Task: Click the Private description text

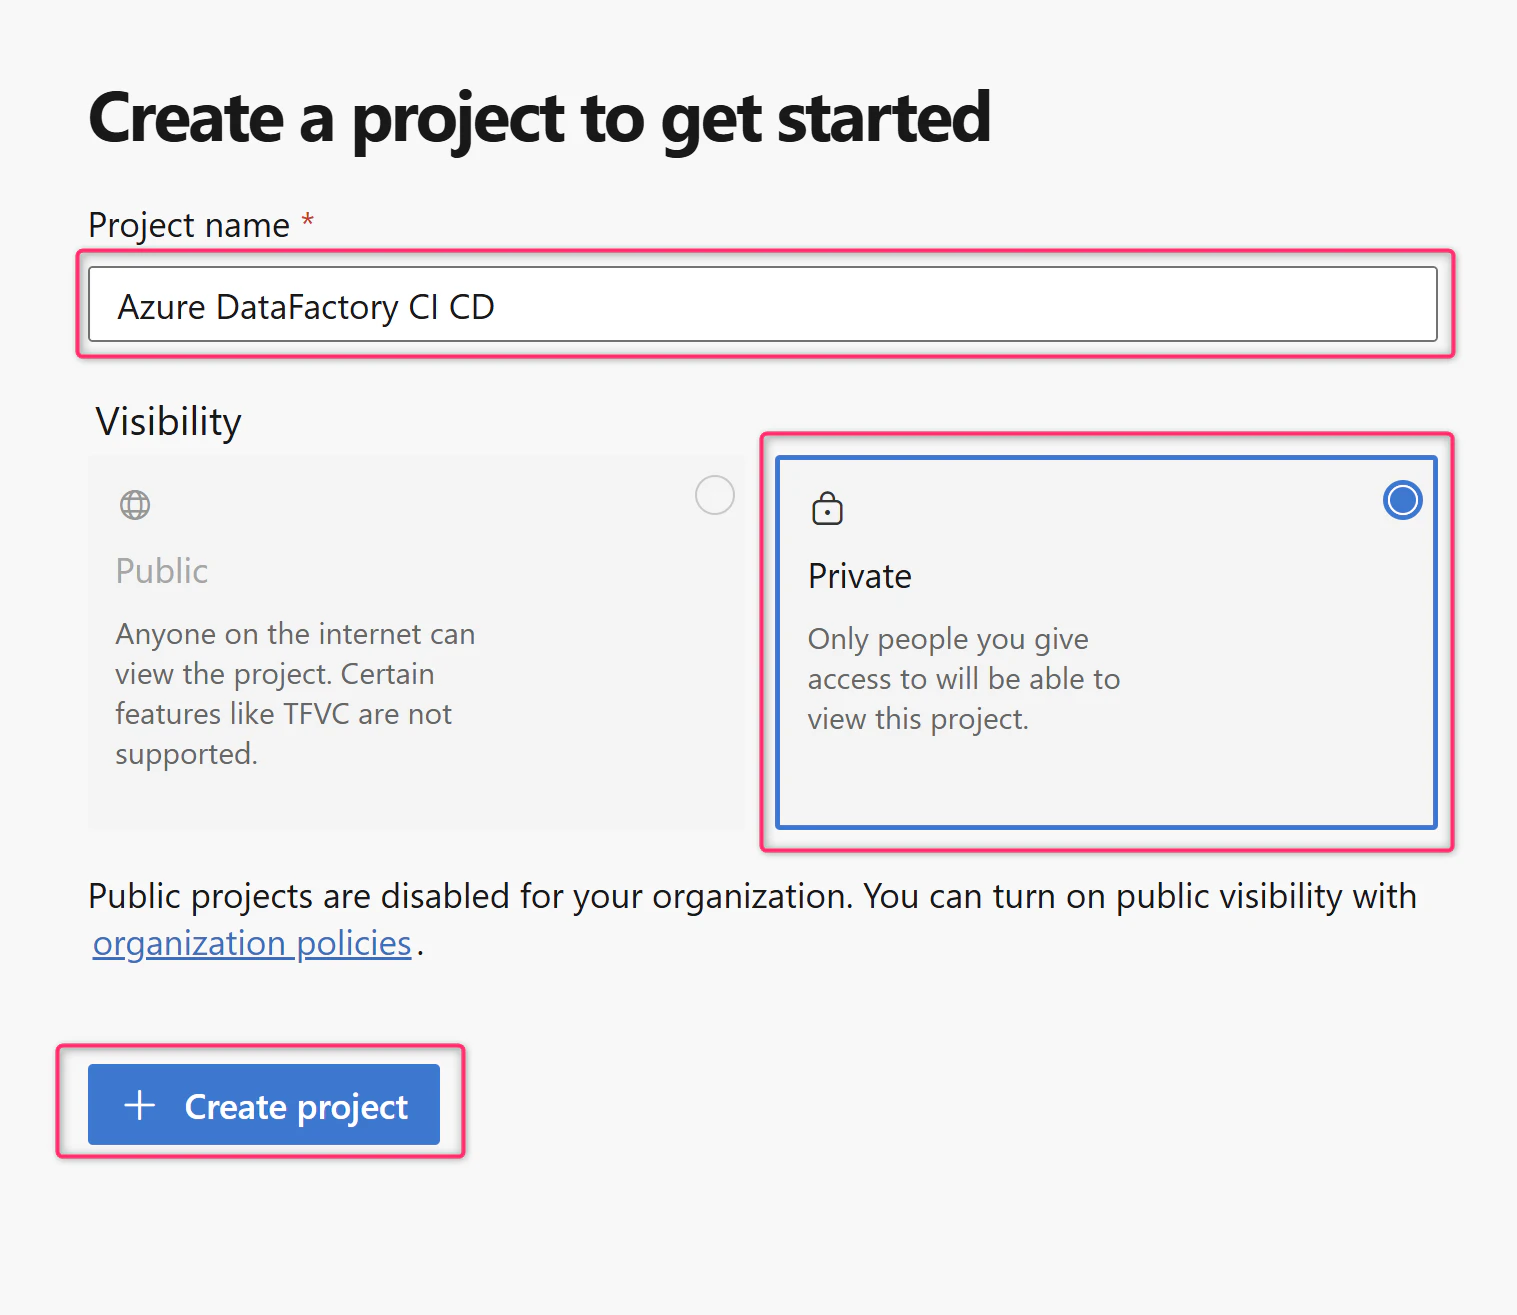Action: 964,679
